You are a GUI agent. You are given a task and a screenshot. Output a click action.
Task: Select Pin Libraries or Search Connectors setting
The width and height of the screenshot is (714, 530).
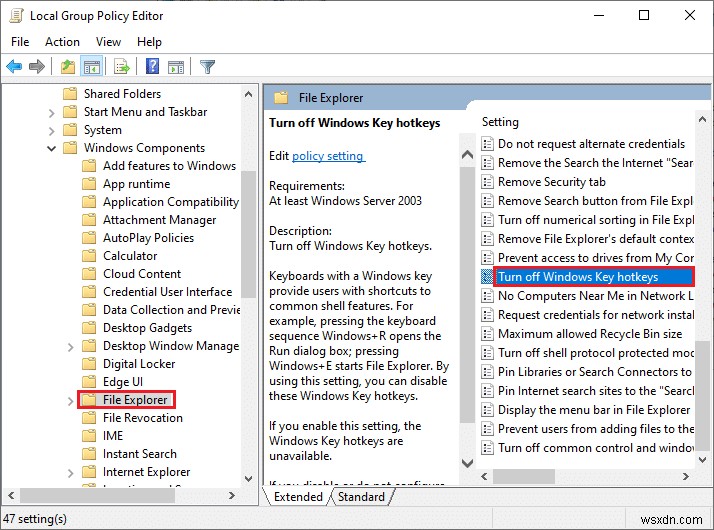pos(595,372)
